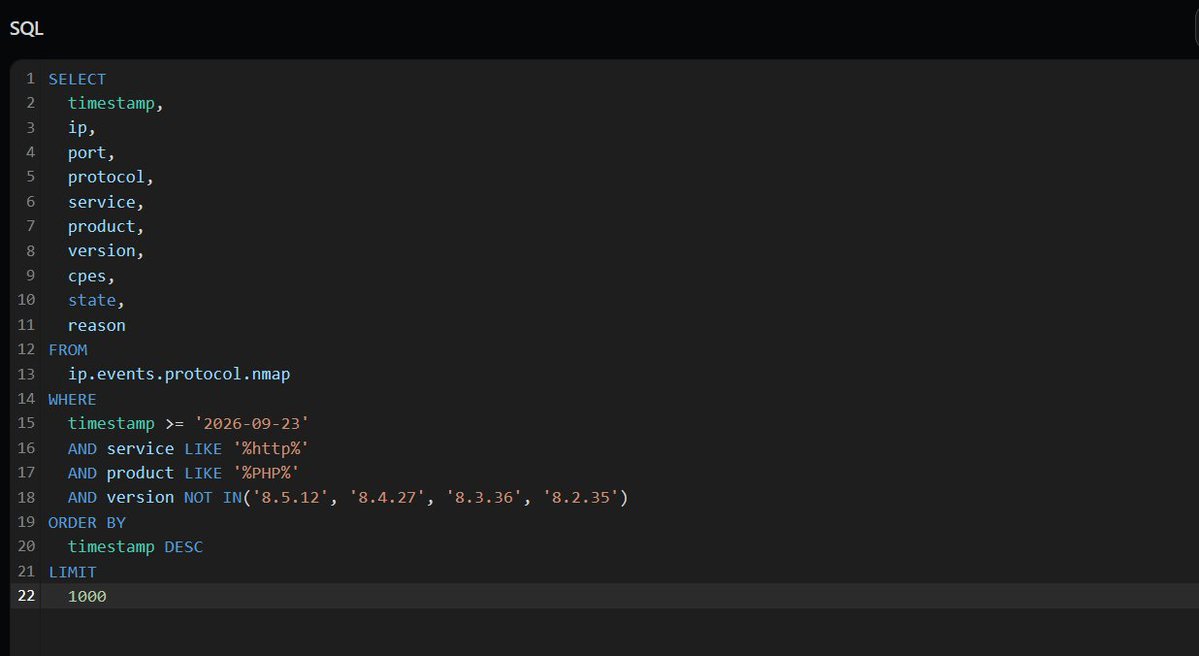
Task: Click DESC keyword on line 20
Action: 184,547
